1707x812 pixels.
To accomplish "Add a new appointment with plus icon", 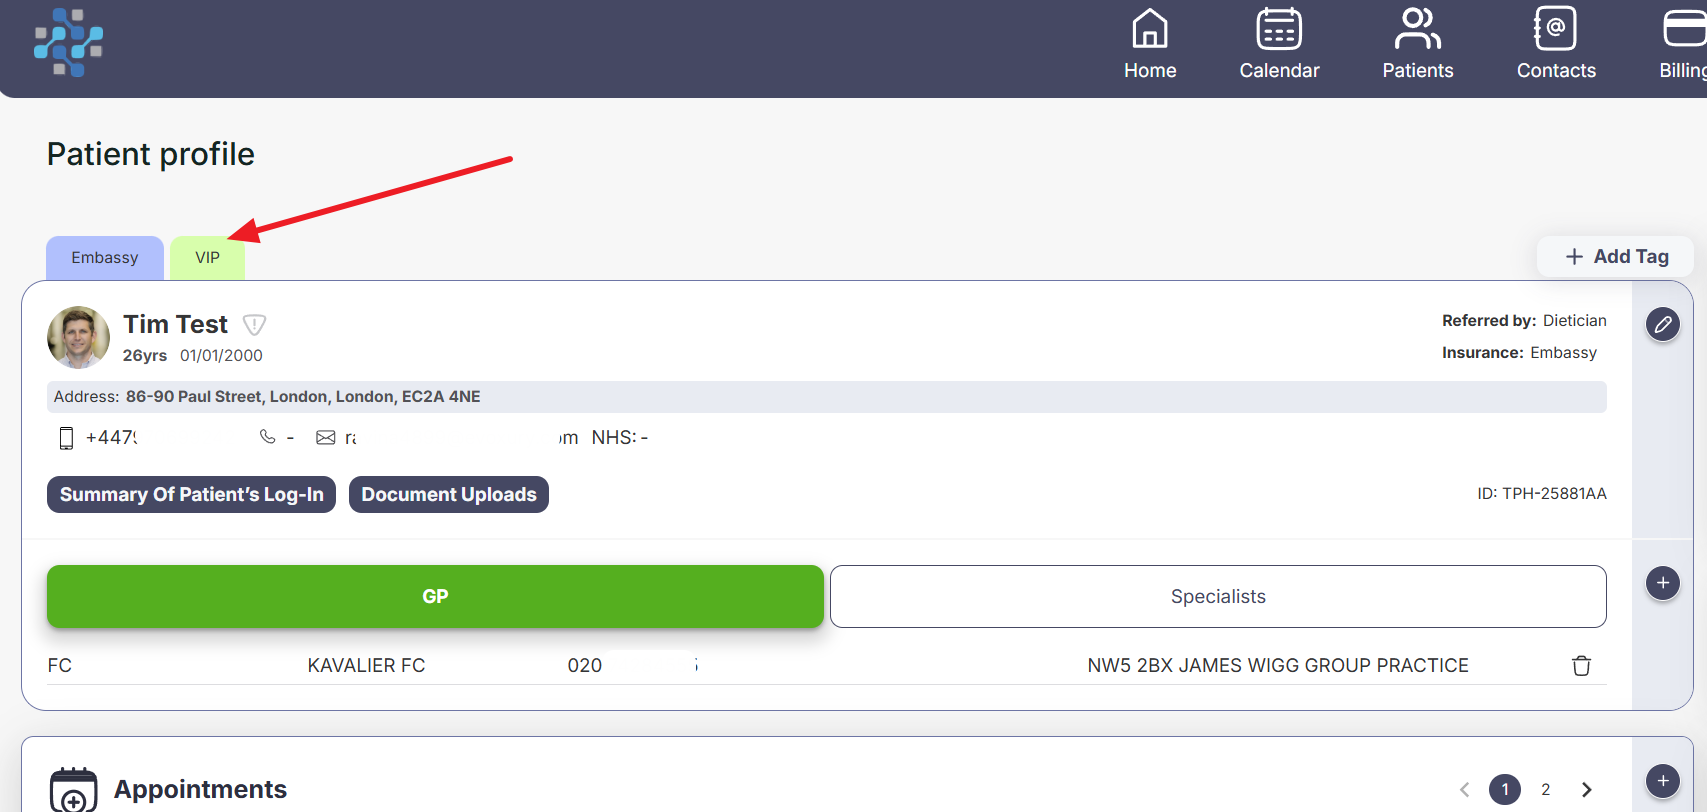I will tap(1662, 781).
